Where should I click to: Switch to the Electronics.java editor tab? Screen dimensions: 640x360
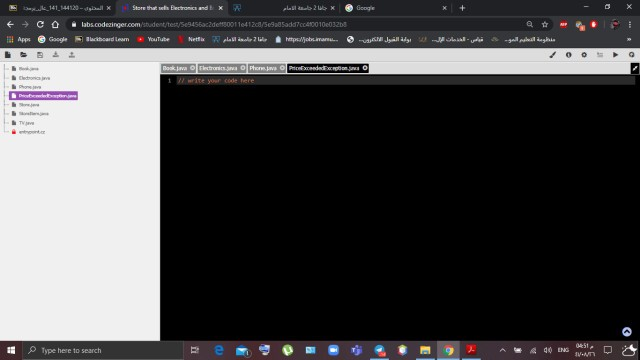click(x=218, y=68)
